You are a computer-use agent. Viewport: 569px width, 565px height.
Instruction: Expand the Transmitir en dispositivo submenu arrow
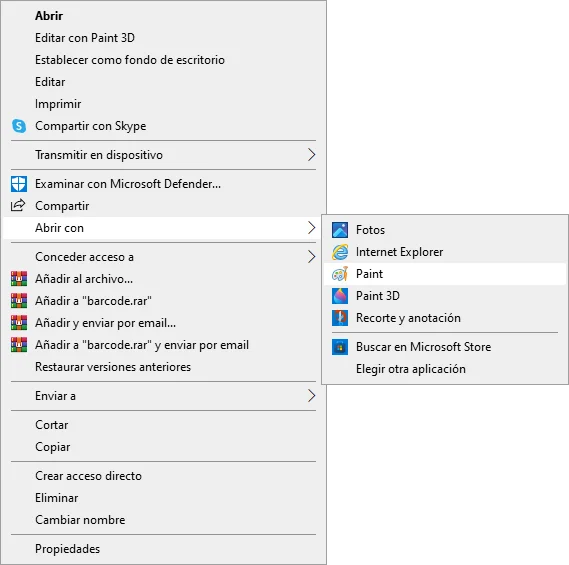[x=311, y=155]
